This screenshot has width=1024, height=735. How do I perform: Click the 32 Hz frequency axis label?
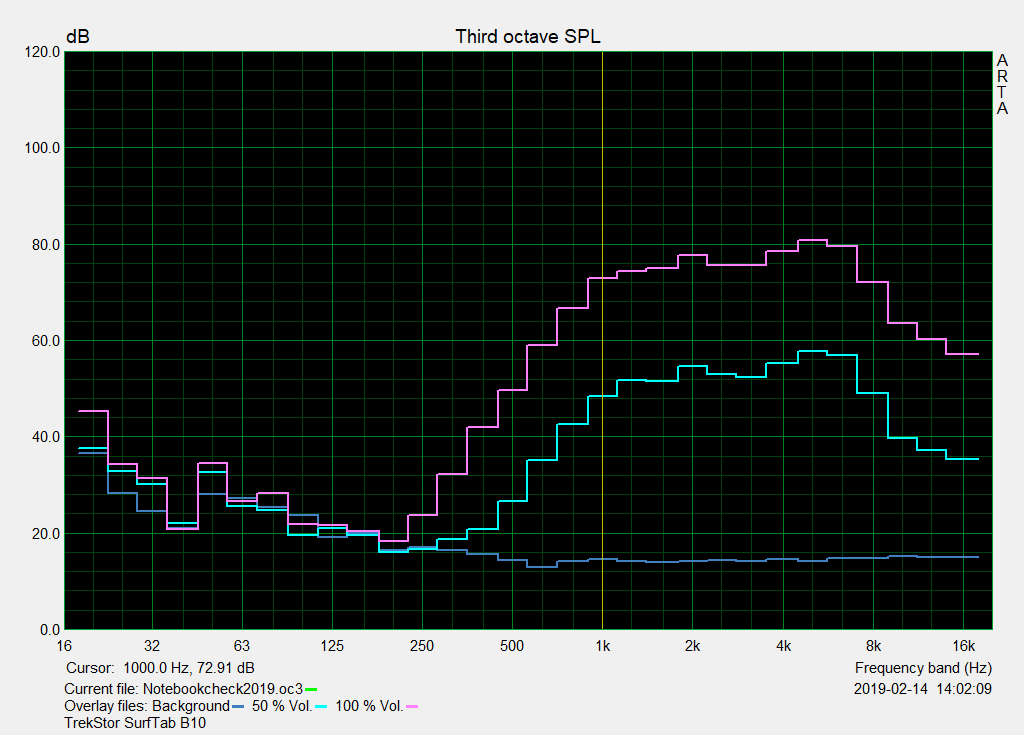[152, 646]
